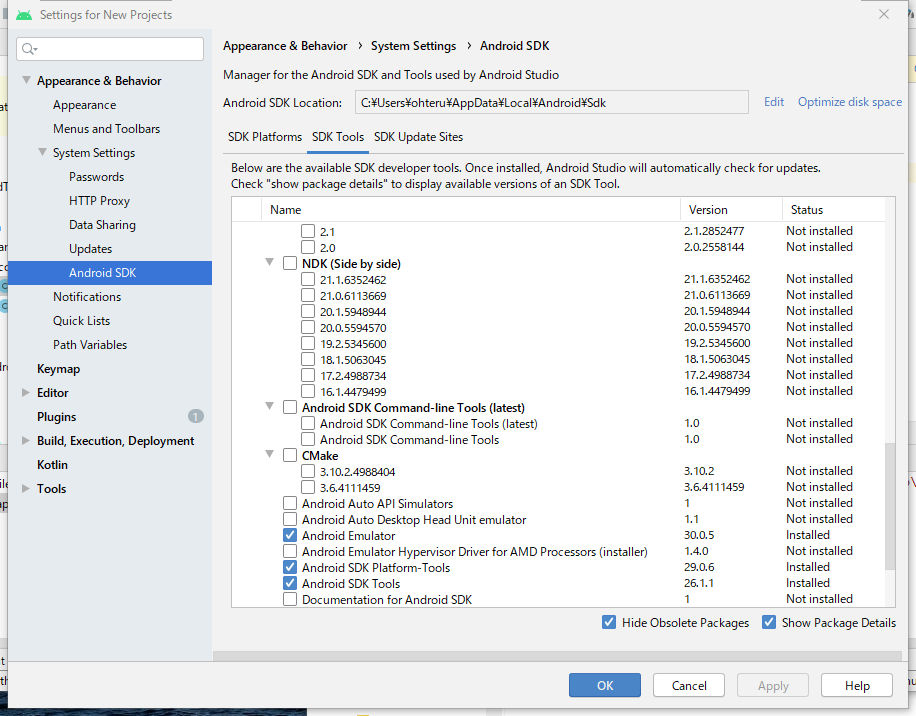Toggle Show Package Details checkbox
The image size is (916, 716).
[x=769, y=622]
